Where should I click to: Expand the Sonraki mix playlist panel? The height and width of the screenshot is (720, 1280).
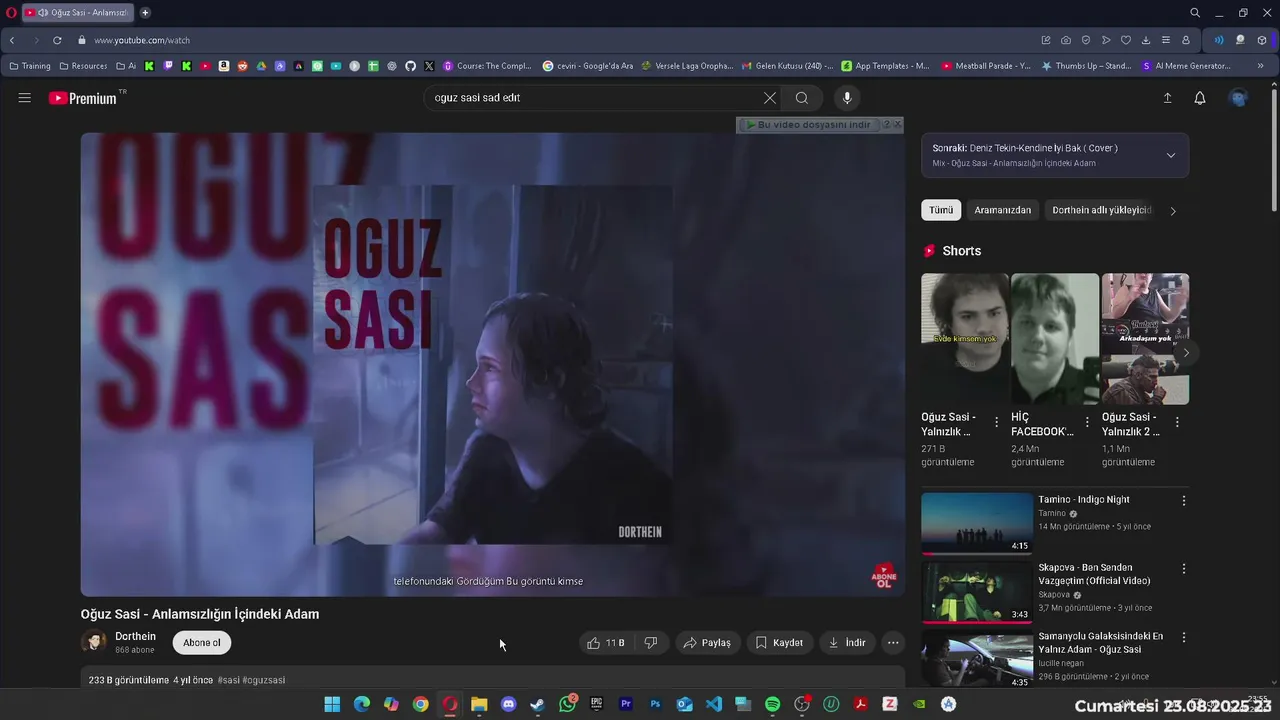tap(1171, 155)
